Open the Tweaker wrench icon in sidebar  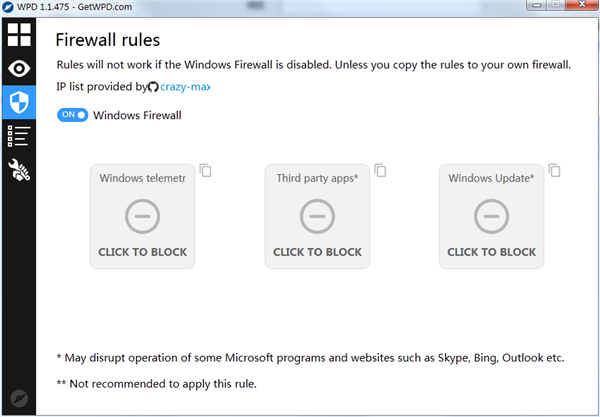point(19,170)
